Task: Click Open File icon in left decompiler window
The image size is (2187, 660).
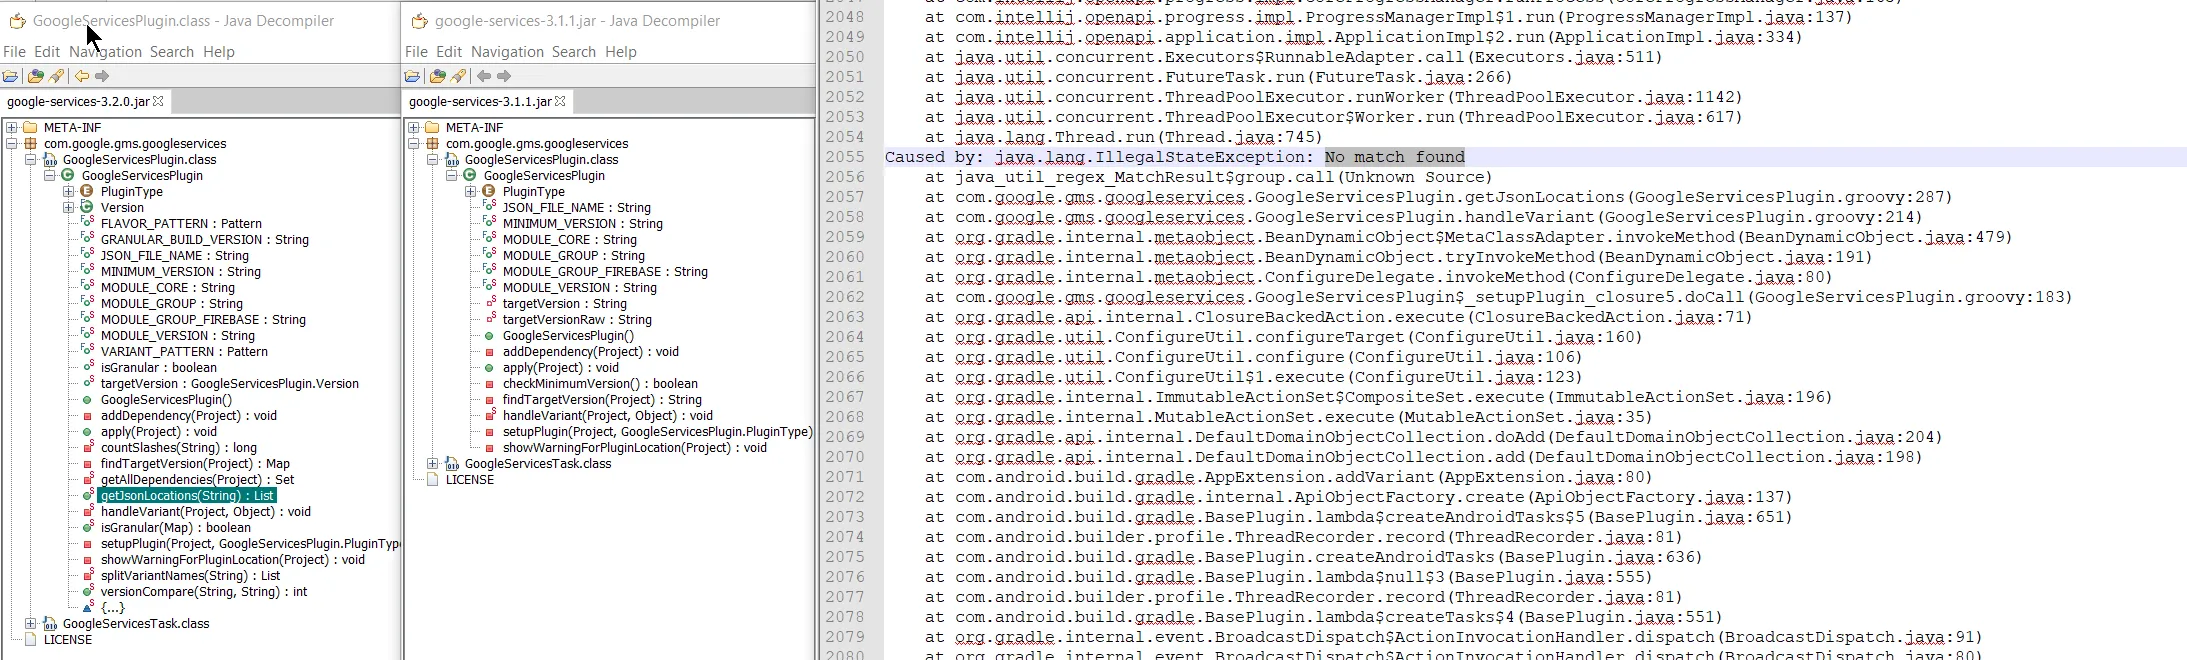Action: [11, 77]
